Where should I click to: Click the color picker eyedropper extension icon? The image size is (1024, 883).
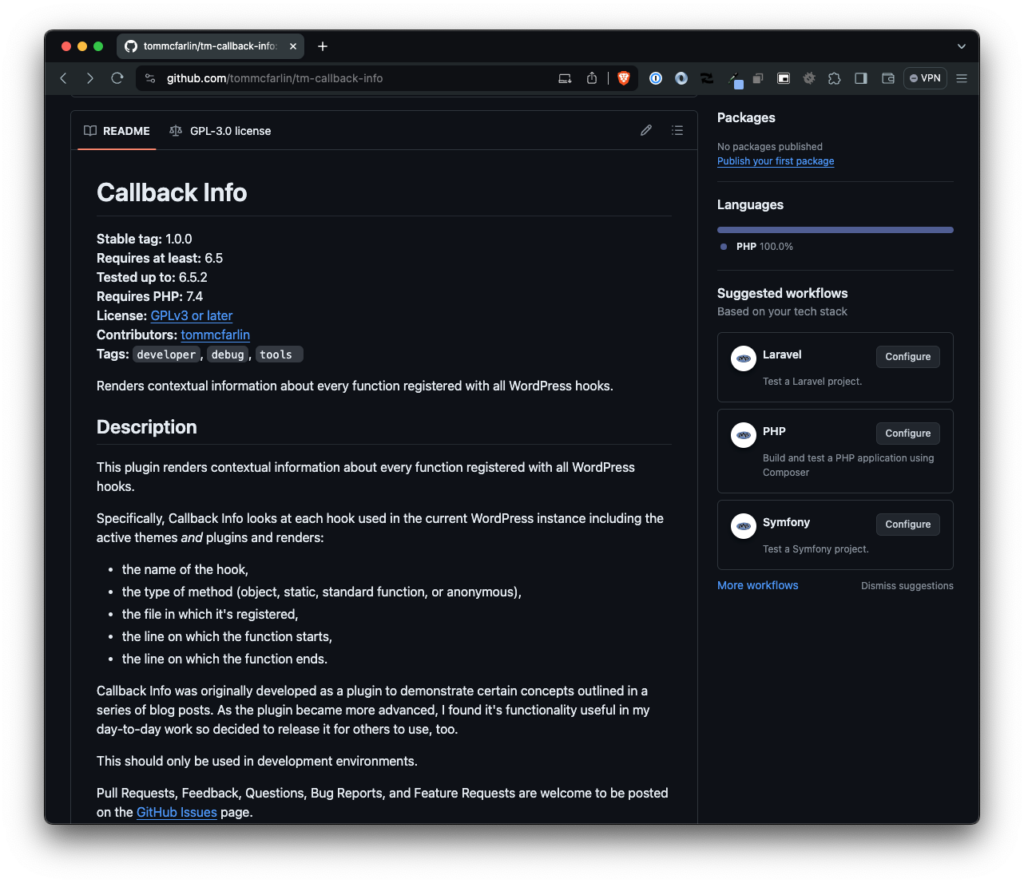[735, 80]
